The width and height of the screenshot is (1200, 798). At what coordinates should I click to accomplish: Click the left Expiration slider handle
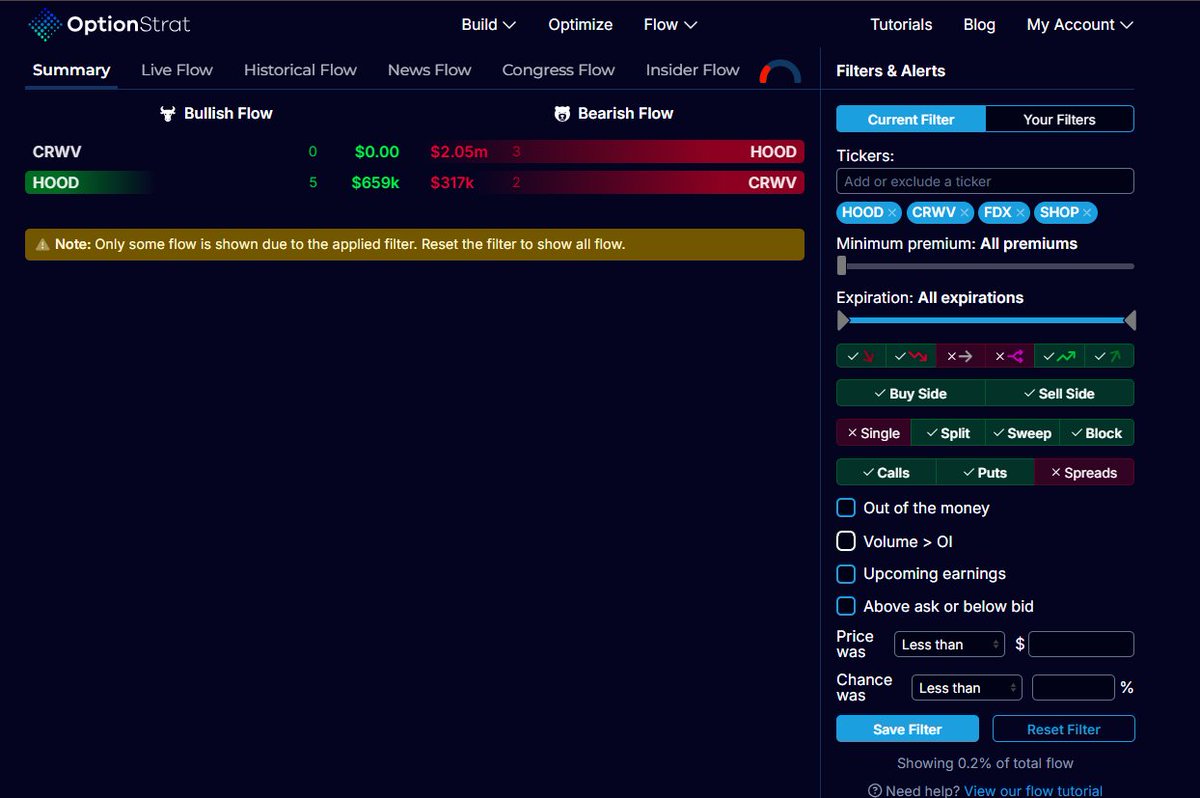[843, 320]
